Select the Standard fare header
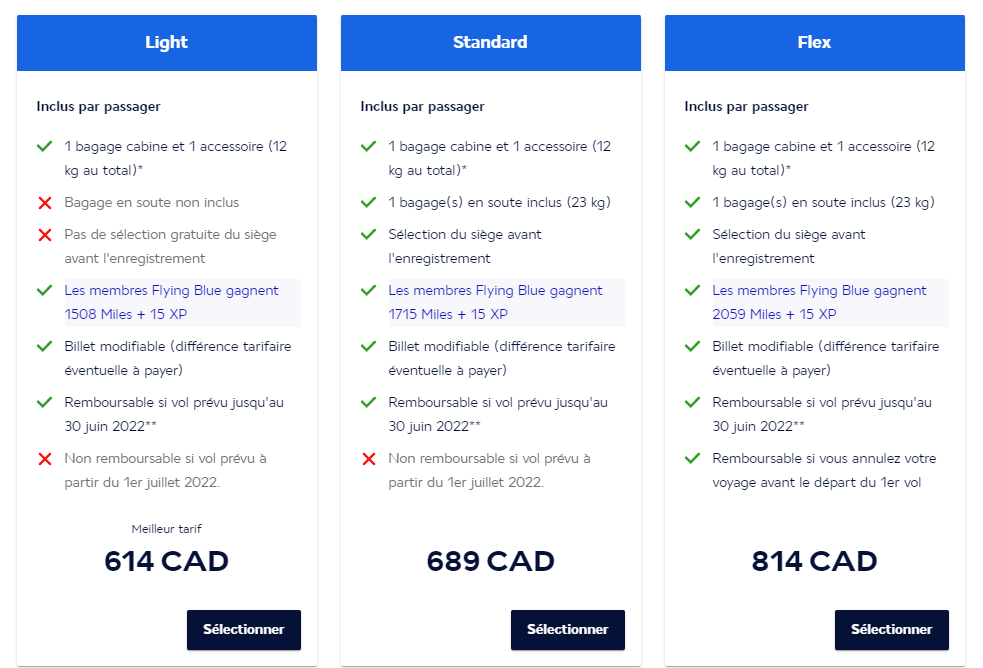 490,42
